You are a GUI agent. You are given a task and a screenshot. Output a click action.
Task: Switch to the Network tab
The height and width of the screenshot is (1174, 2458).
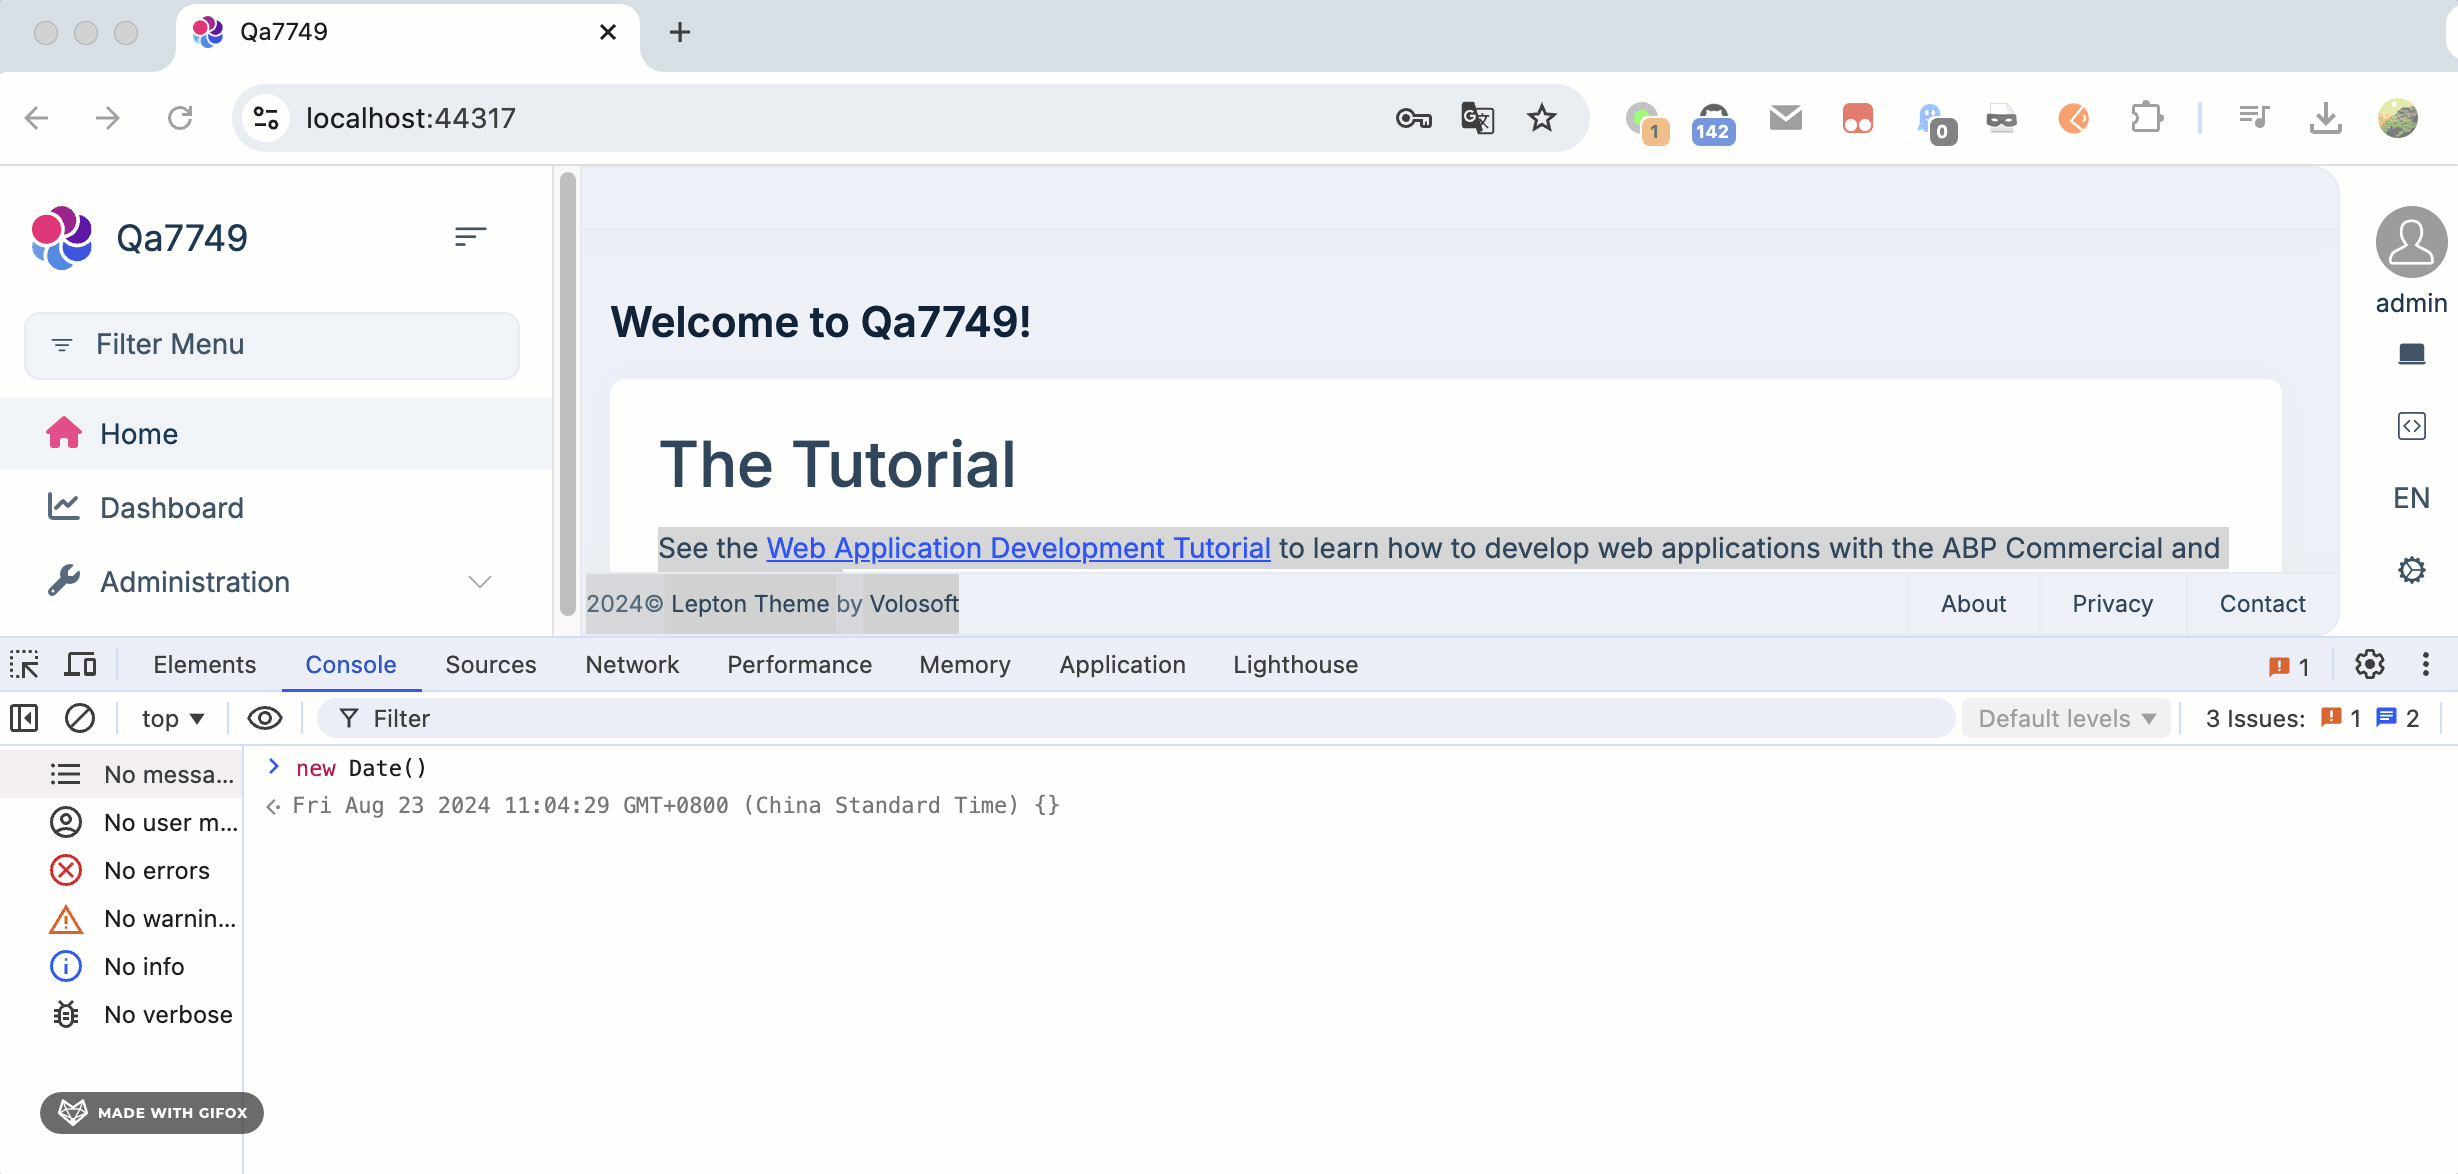(x=632, y=665)
